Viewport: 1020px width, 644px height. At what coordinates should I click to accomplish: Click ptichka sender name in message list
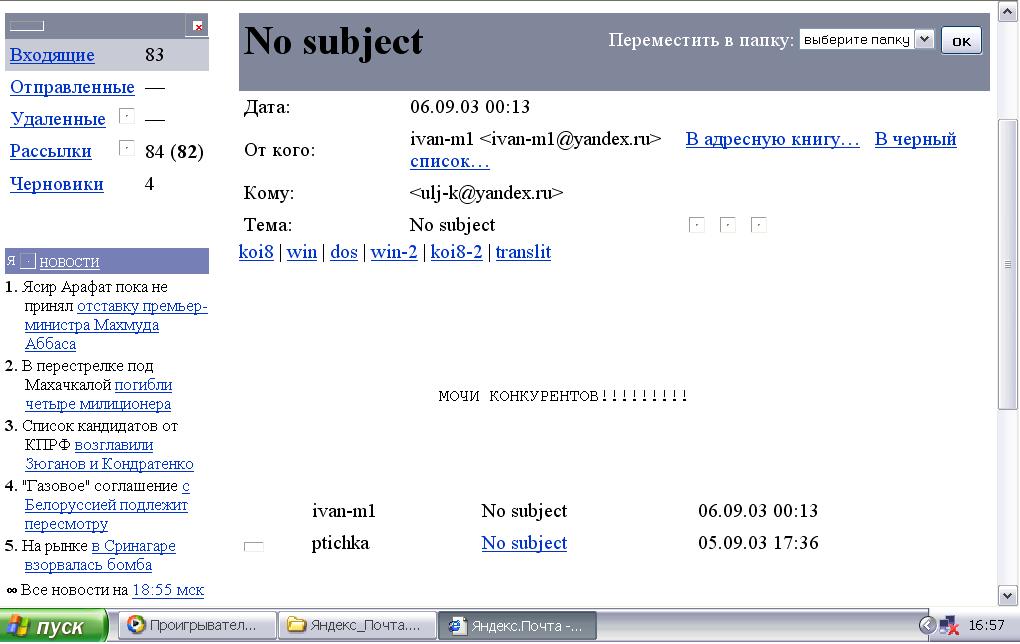340,543
